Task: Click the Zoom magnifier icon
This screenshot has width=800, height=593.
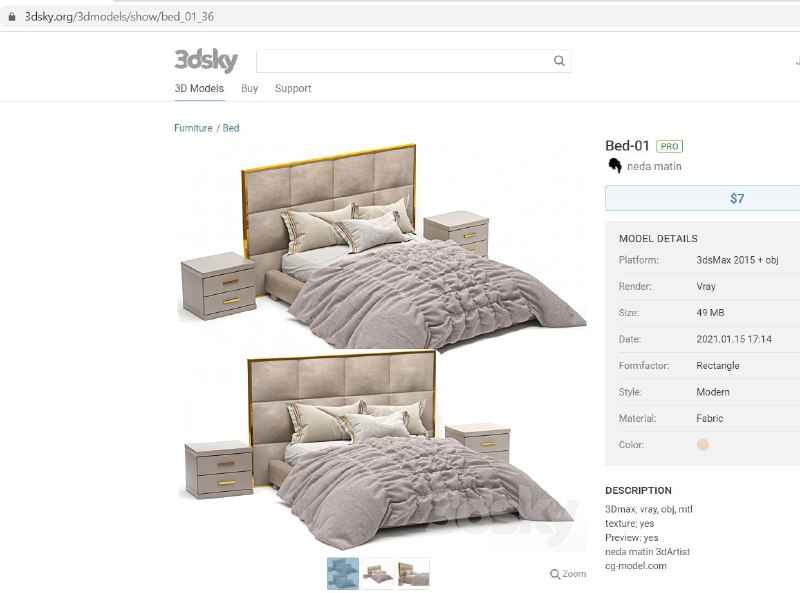Action: [555, 574]
